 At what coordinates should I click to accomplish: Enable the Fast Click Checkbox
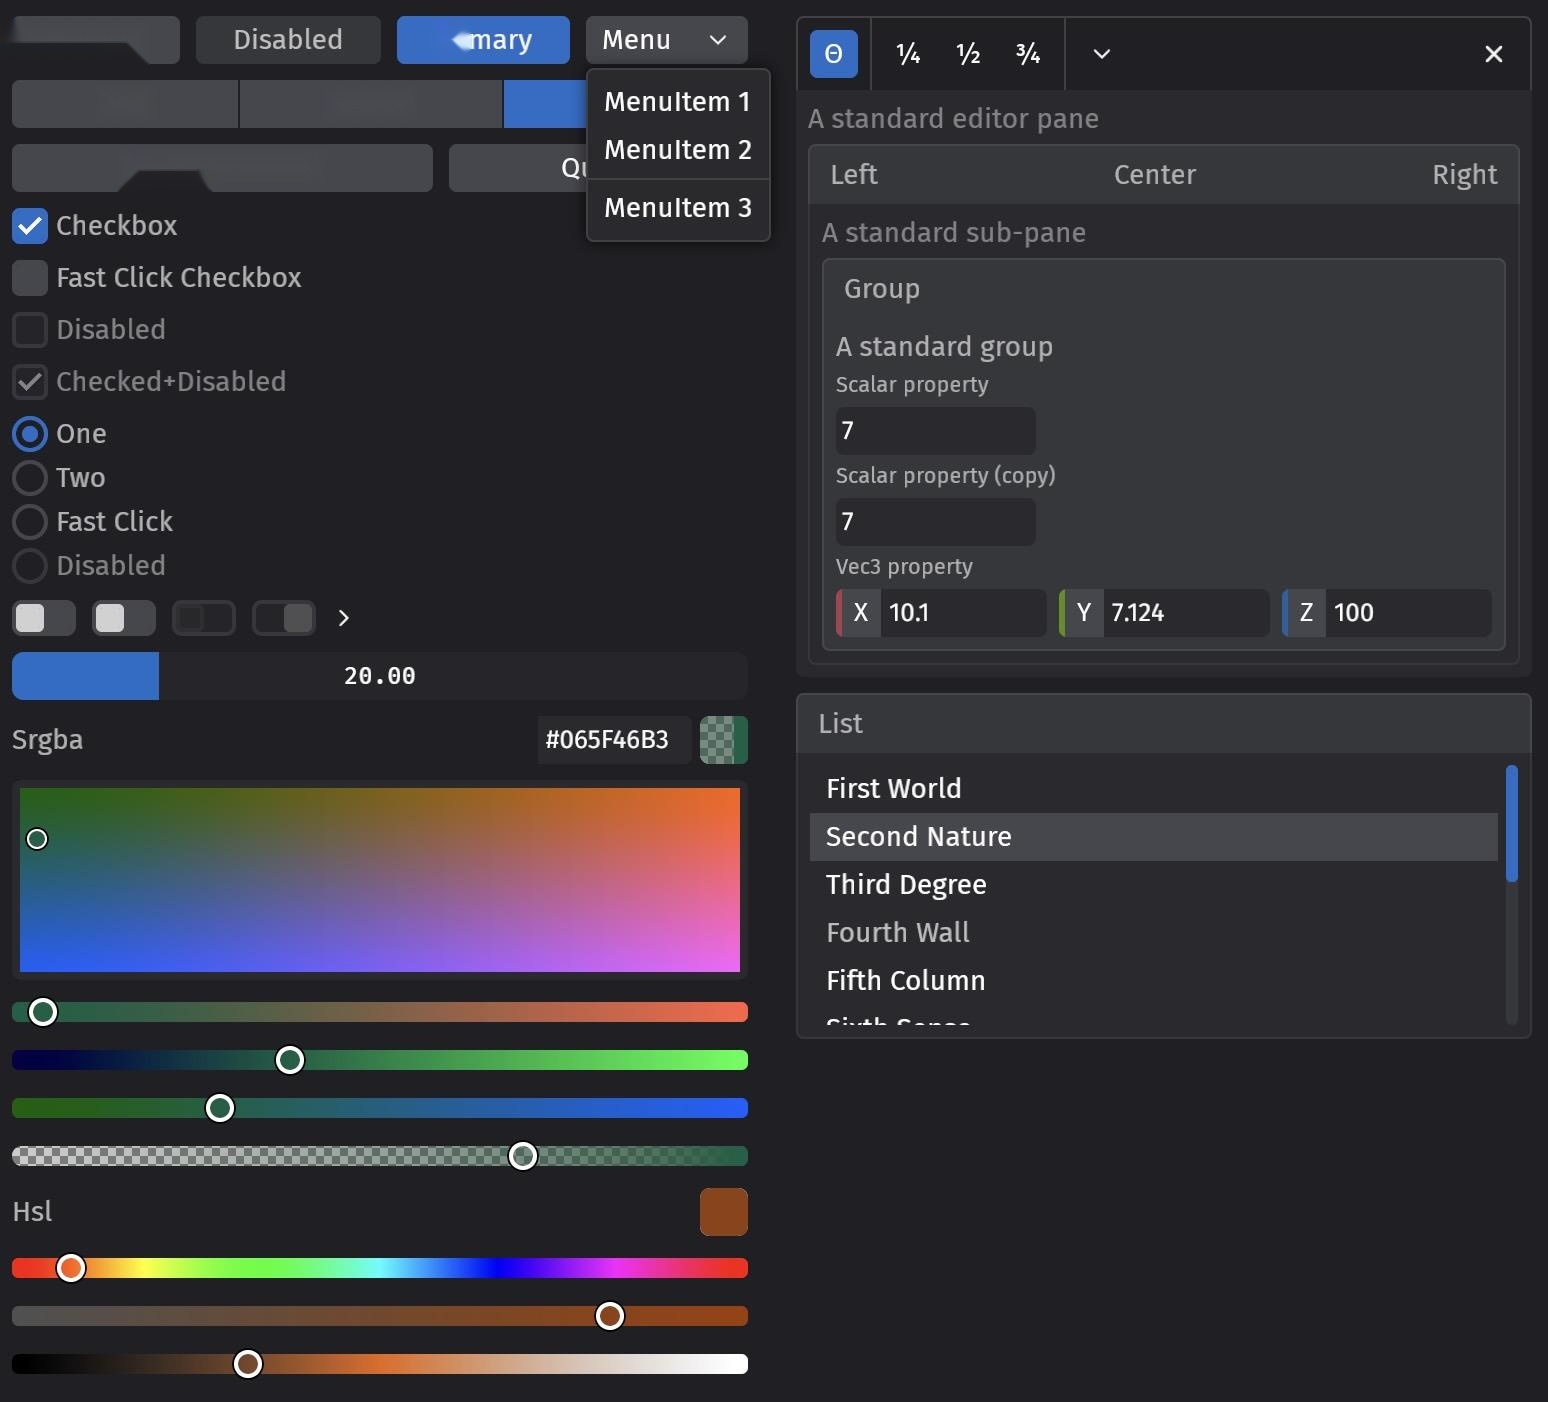[30, 278]
